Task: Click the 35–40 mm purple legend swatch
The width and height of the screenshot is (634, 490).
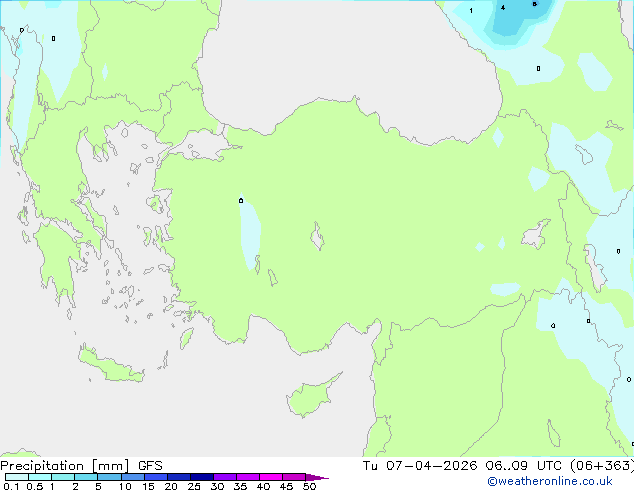Action: tap(248, 477)
